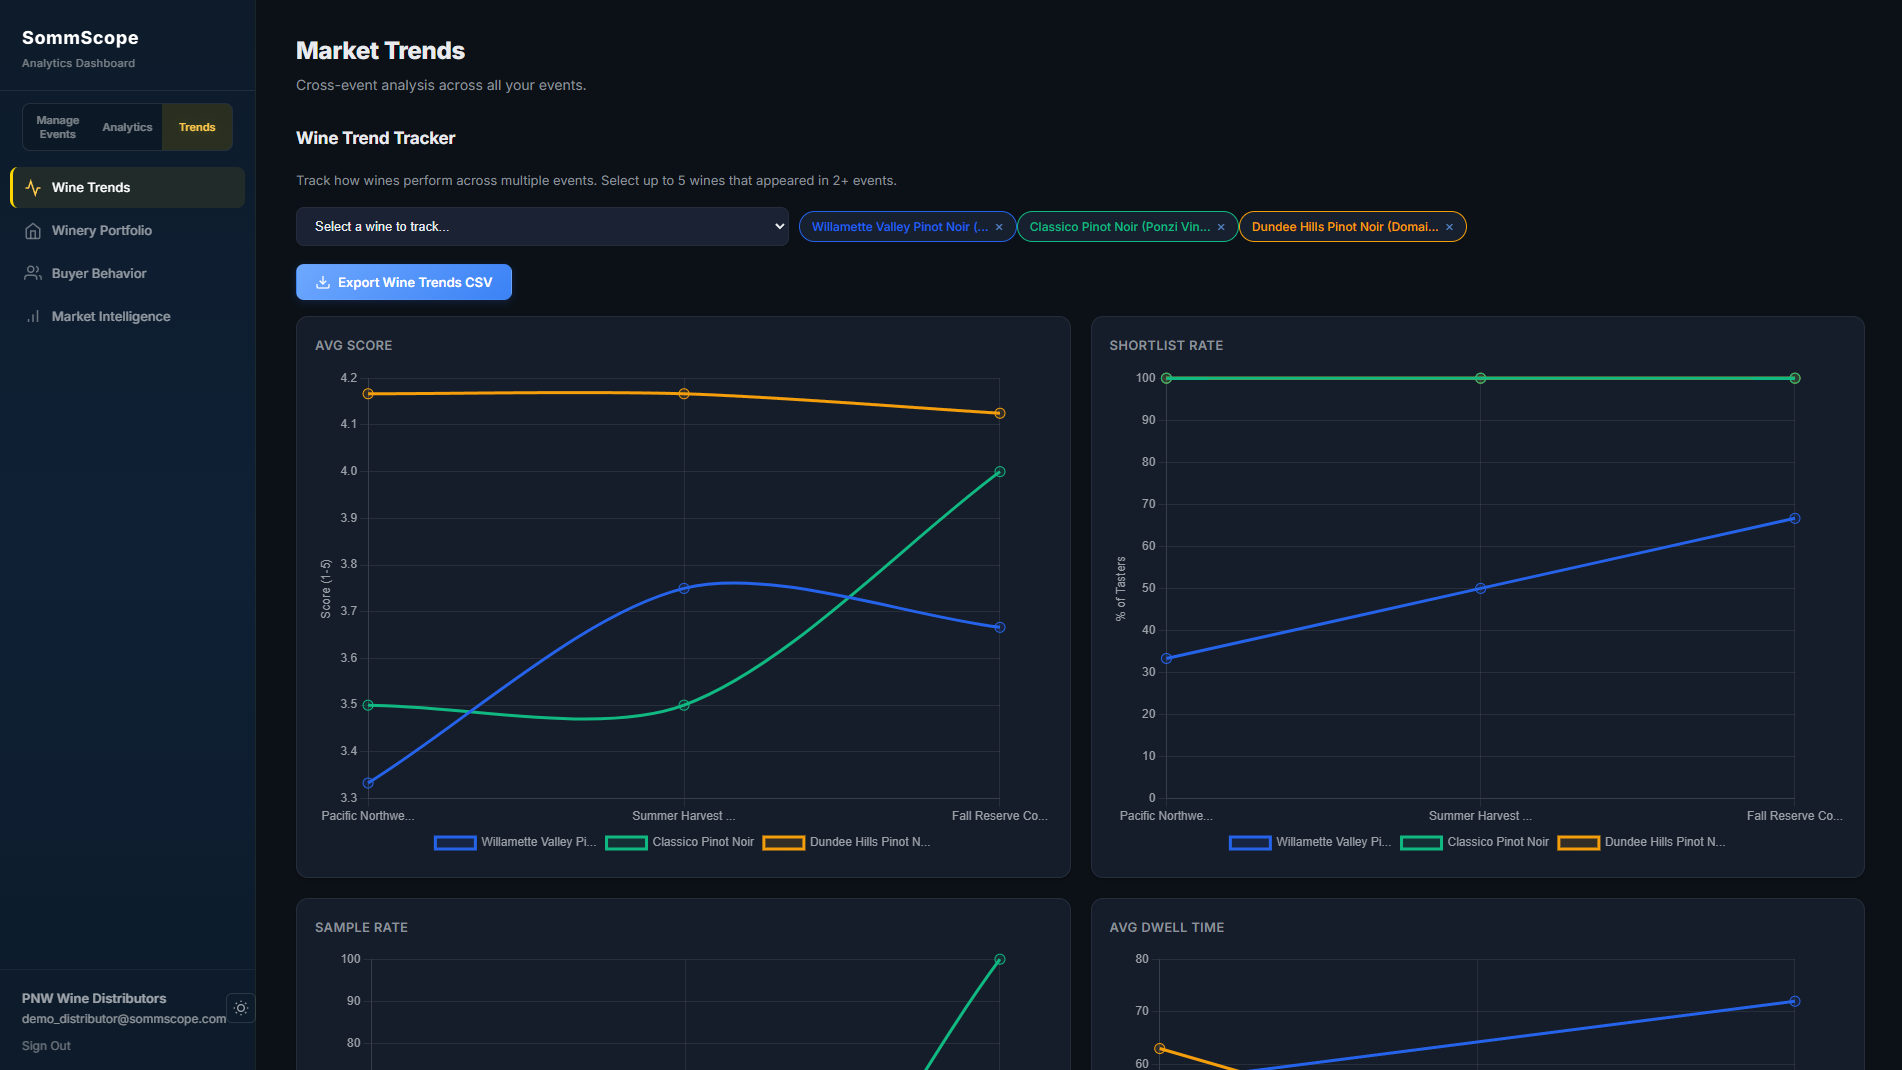Click blue swatch in Avg Score legend
1902x1070 pixels.
point(455,843)
